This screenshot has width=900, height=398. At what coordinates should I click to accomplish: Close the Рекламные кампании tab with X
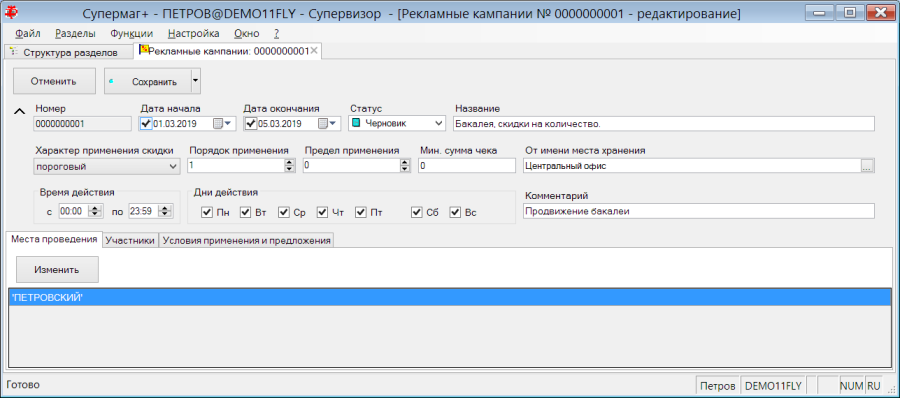pos(314,51)
